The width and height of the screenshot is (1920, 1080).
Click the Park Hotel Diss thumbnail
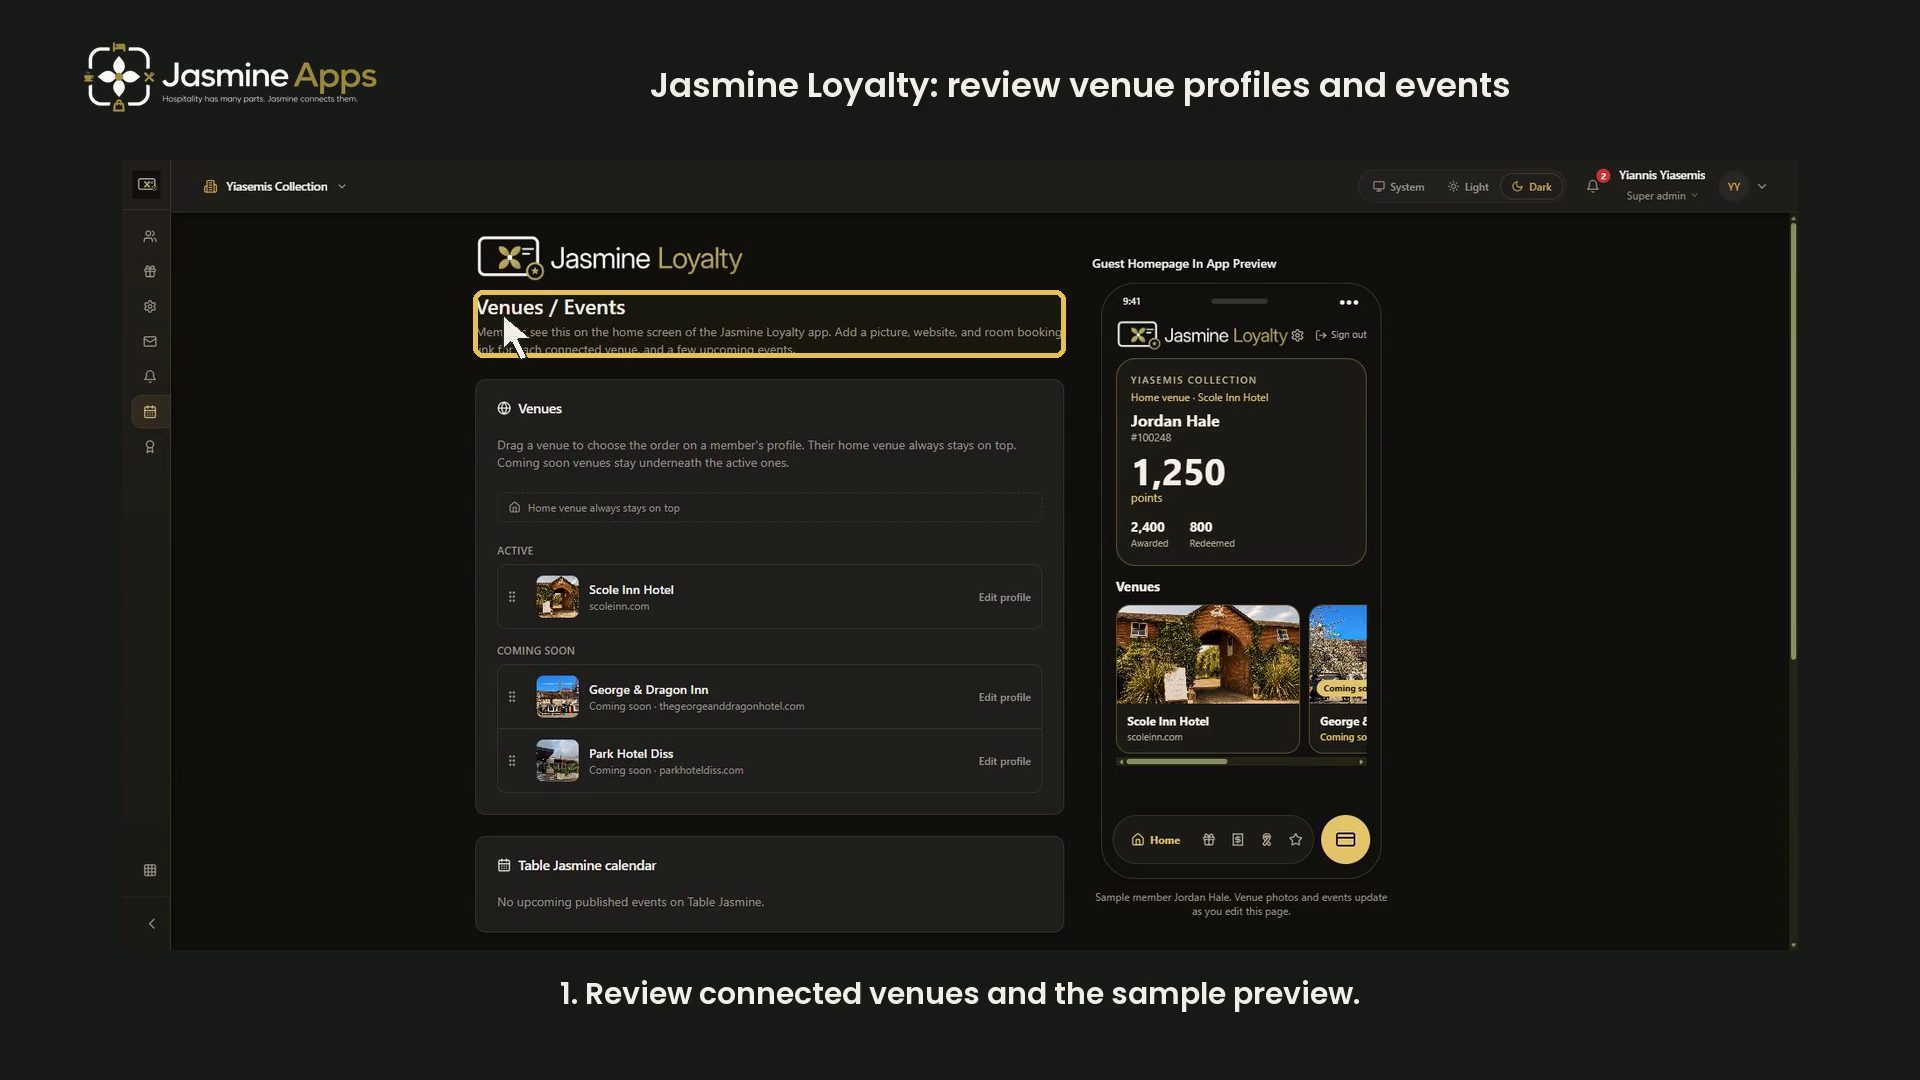tap(557, 761)
